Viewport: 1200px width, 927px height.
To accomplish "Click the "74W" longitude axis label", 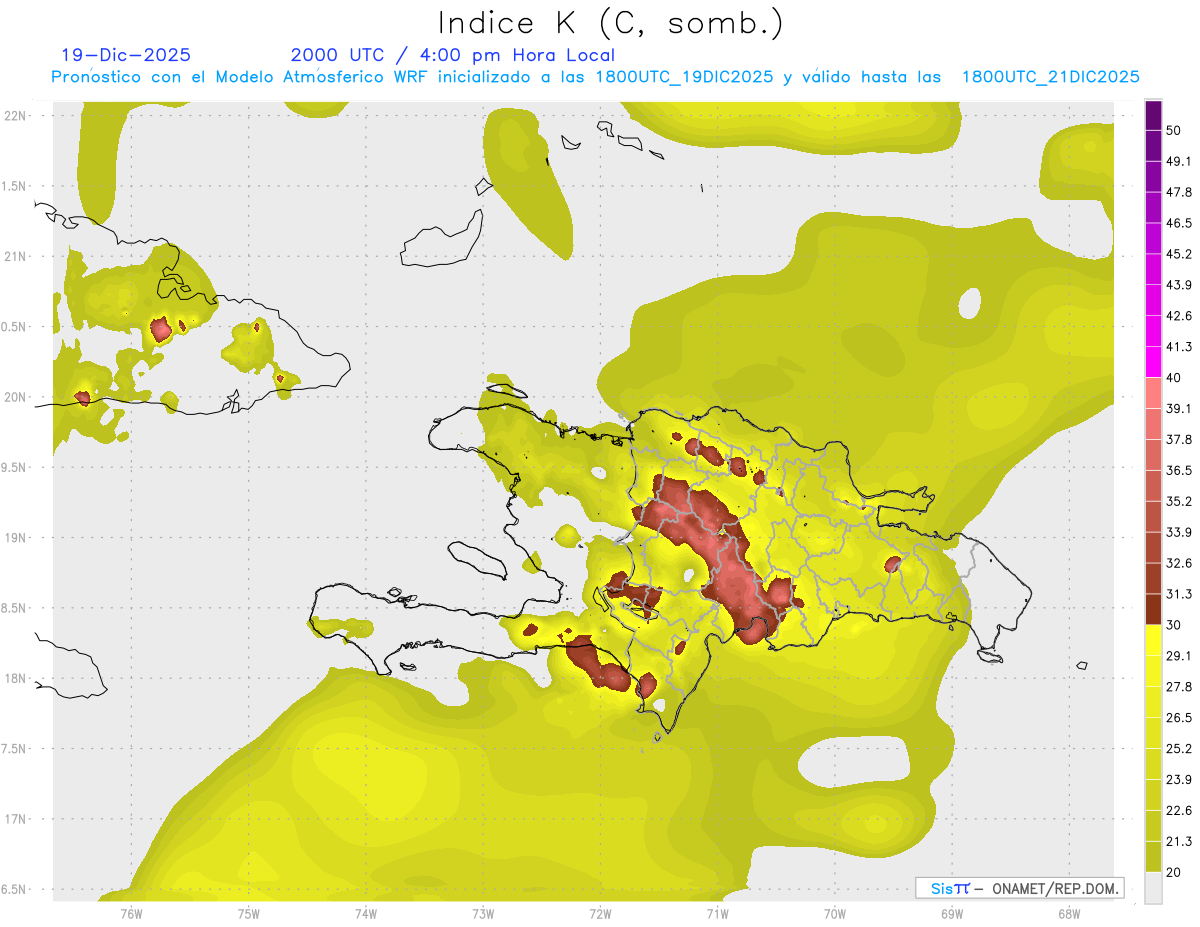I will [366, 913].
